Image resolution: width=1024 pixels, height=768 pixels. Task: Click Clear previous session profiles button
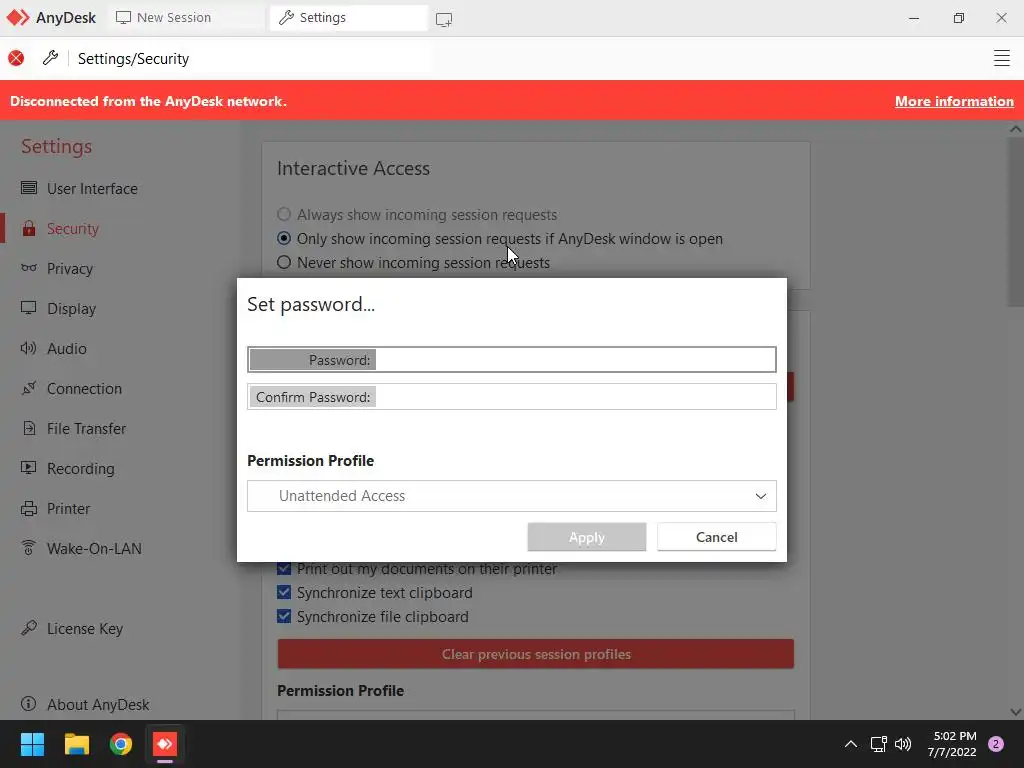click(536, 654)
